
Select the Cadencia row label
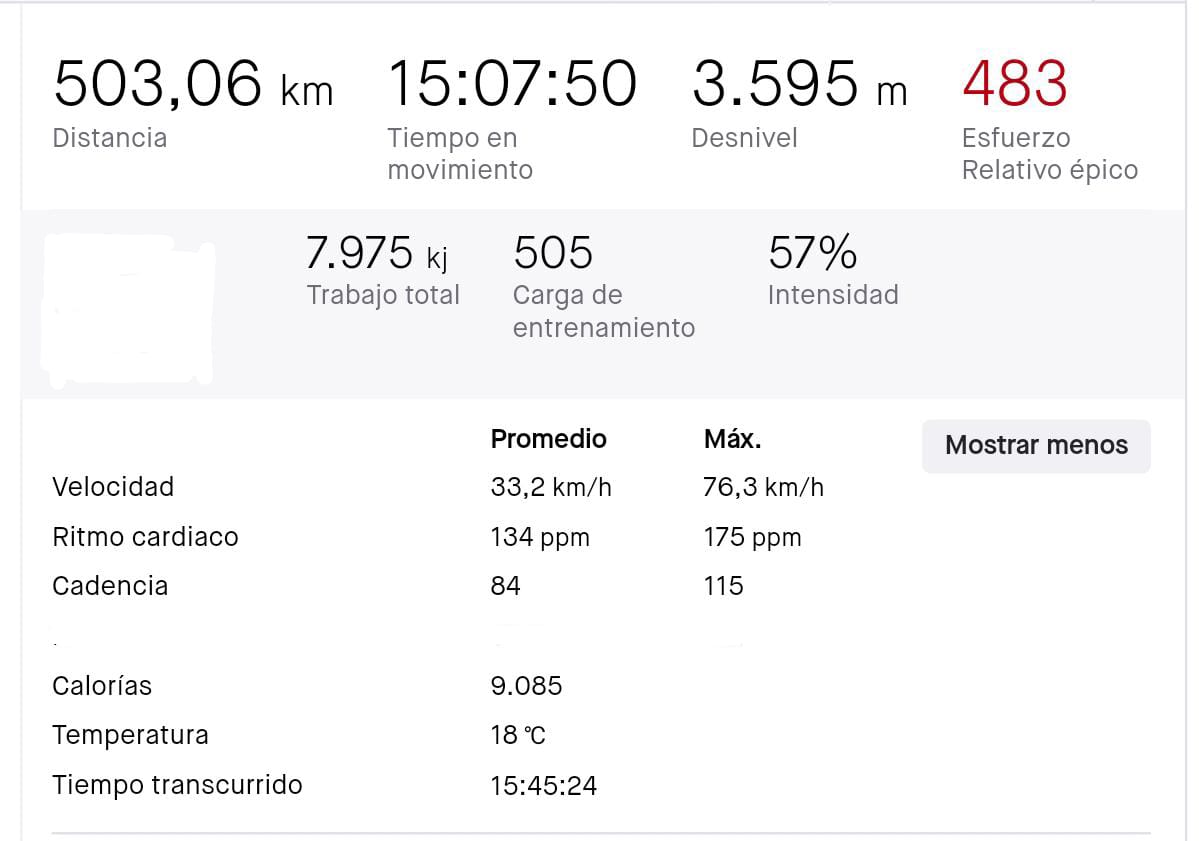[110, 586]
